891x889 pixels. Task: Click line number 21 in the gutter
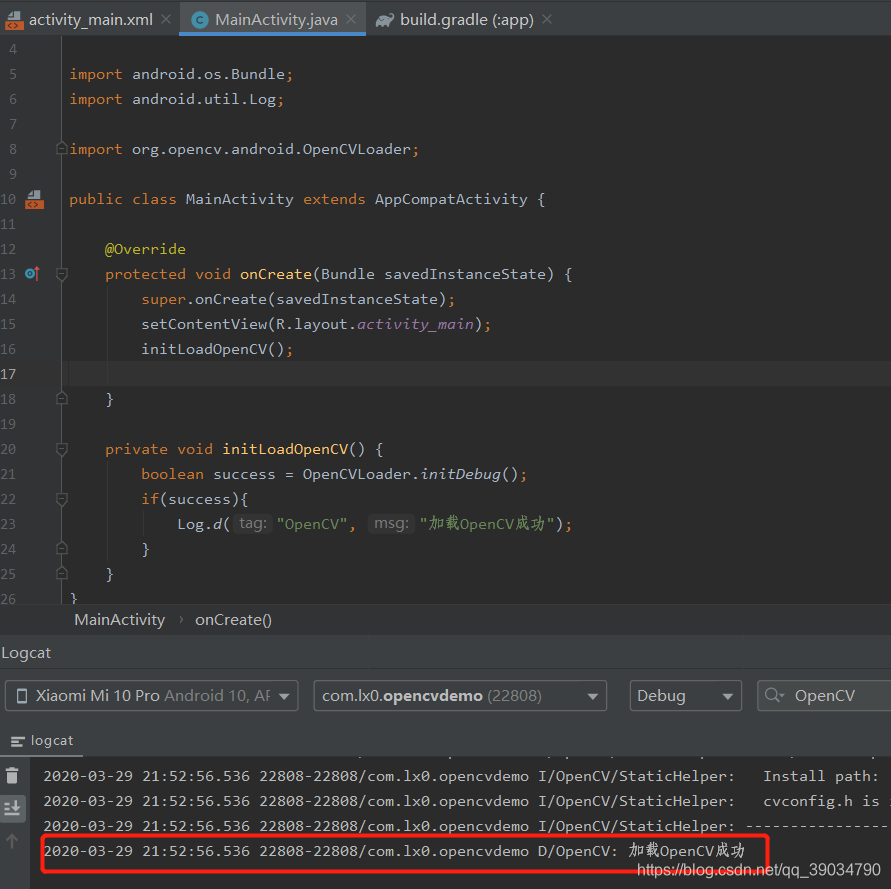coord(9,475)
